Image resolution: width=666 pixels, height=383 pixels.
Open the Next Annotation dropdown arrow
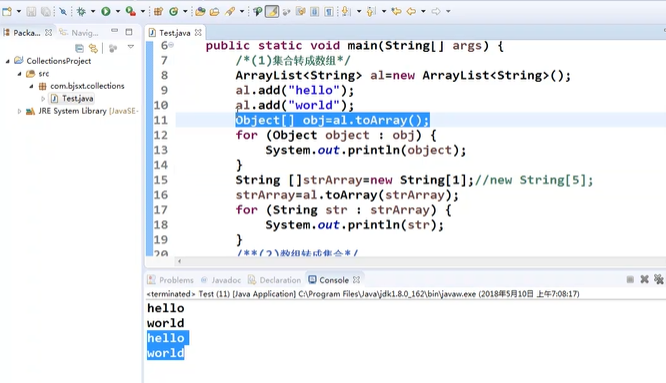coord(359,11)
